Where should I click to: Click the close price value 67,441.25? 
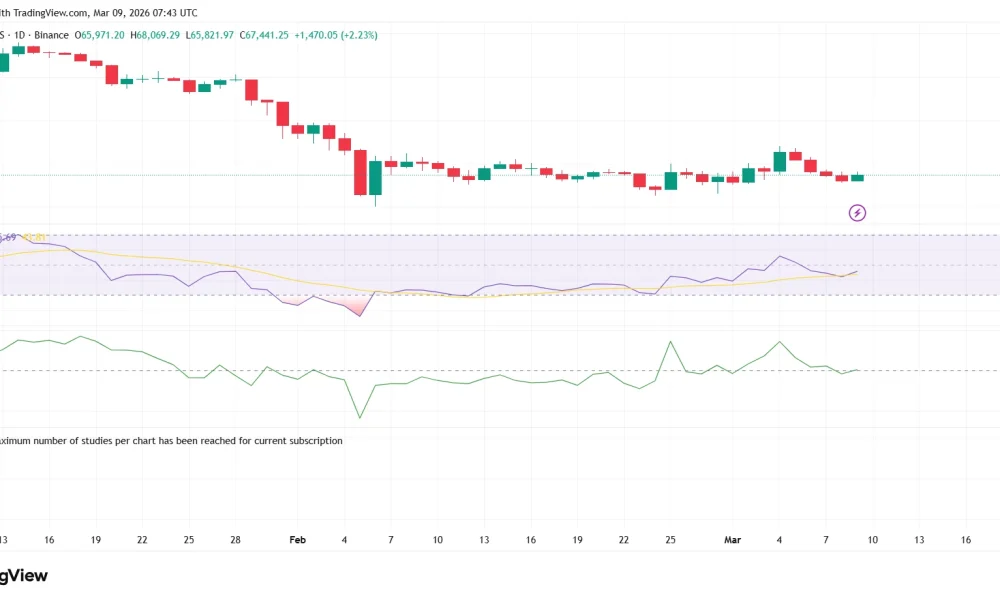click(265, 33)
